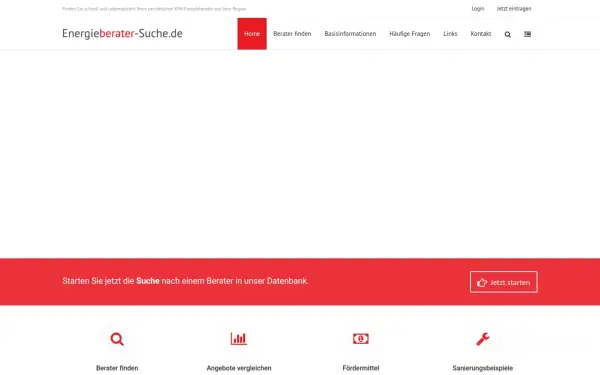Open Berater finden in the navigation
The height and width of the screenshot is (375, 600).
pos(292,34)
